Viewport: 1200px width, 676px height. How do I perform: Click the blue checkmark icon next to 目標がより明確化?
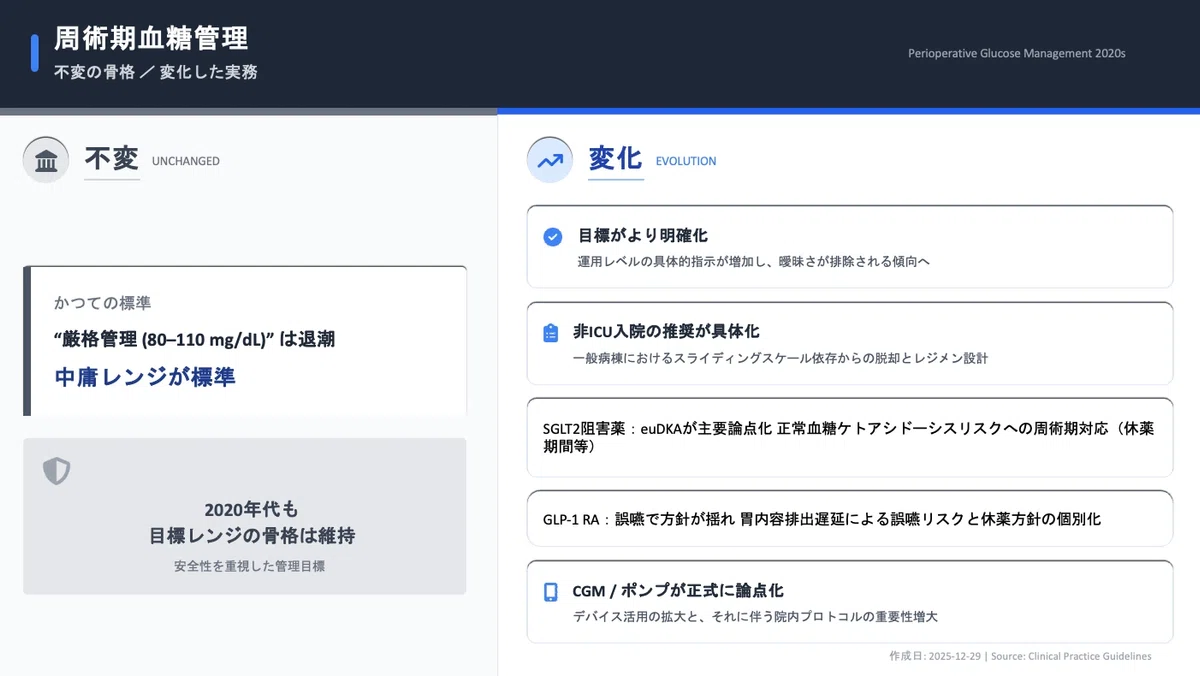552,236
